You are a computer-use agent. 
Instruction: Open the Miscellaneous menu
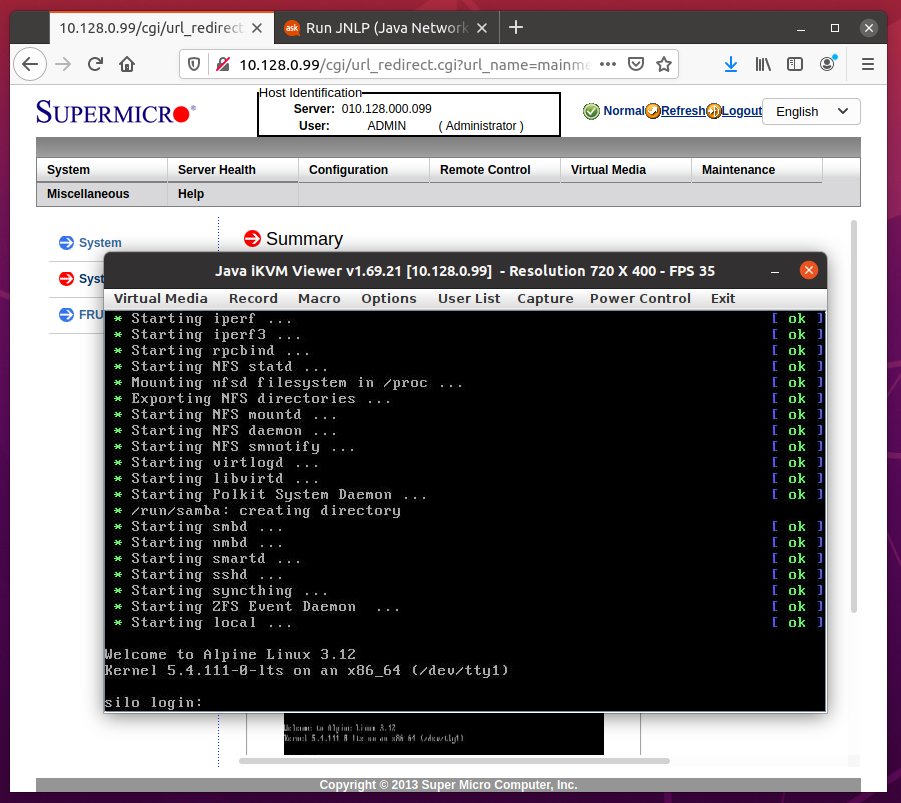(x=102, y=194)
